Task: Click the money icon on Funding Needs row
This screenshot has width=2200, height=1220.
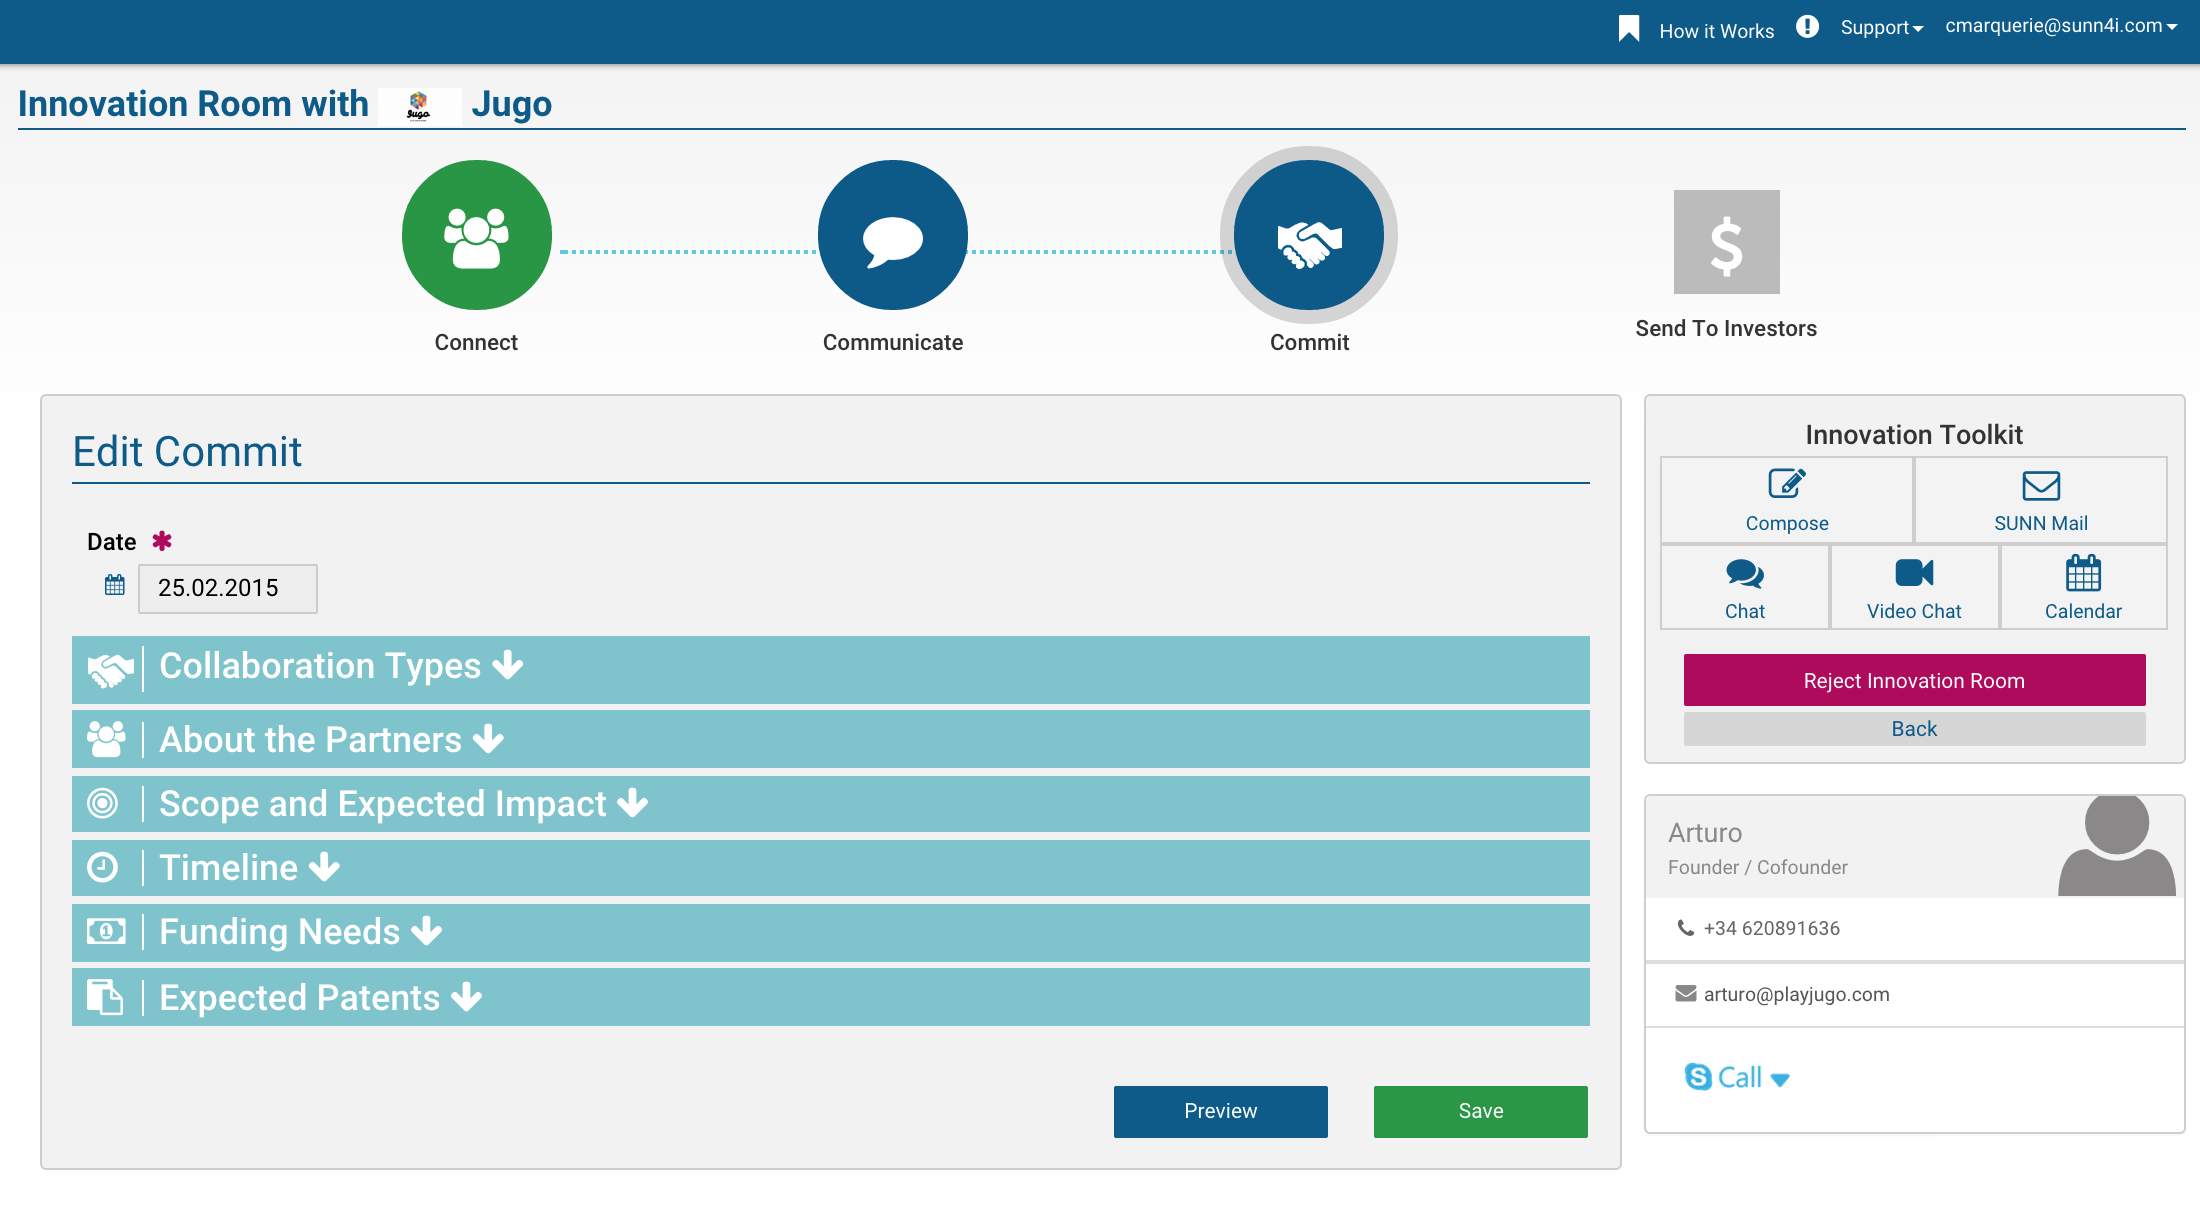Action: [106, 932]
